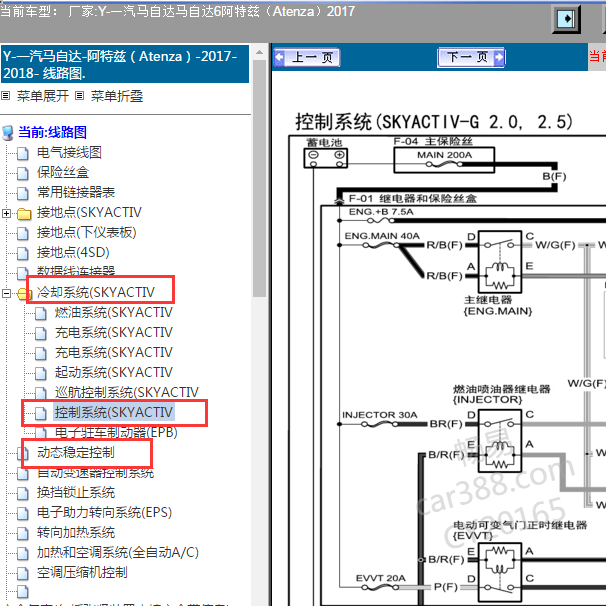Click the left sidebar scrollbar thumb
This screenshot has width=606, height=606.
coord(260,178)
